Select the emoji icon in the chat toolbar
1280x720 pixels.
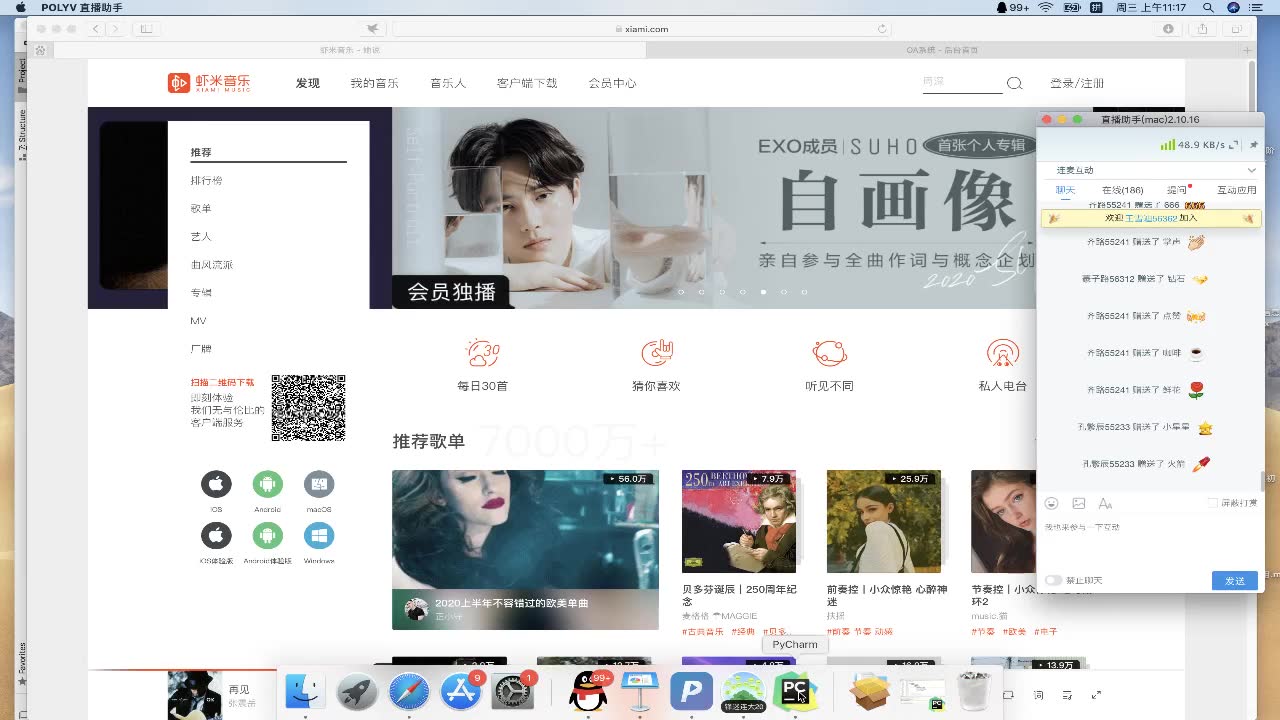tap(1051, 503)
